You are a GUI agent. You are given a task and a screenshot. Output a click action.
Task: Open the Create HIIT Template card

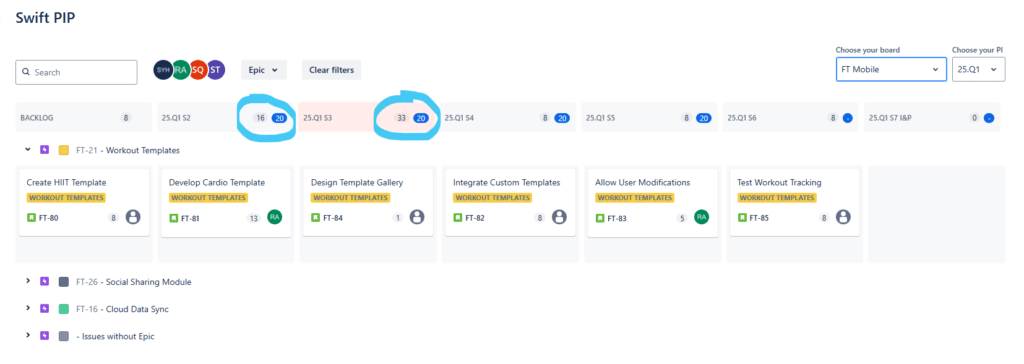[x=84, y=202]
